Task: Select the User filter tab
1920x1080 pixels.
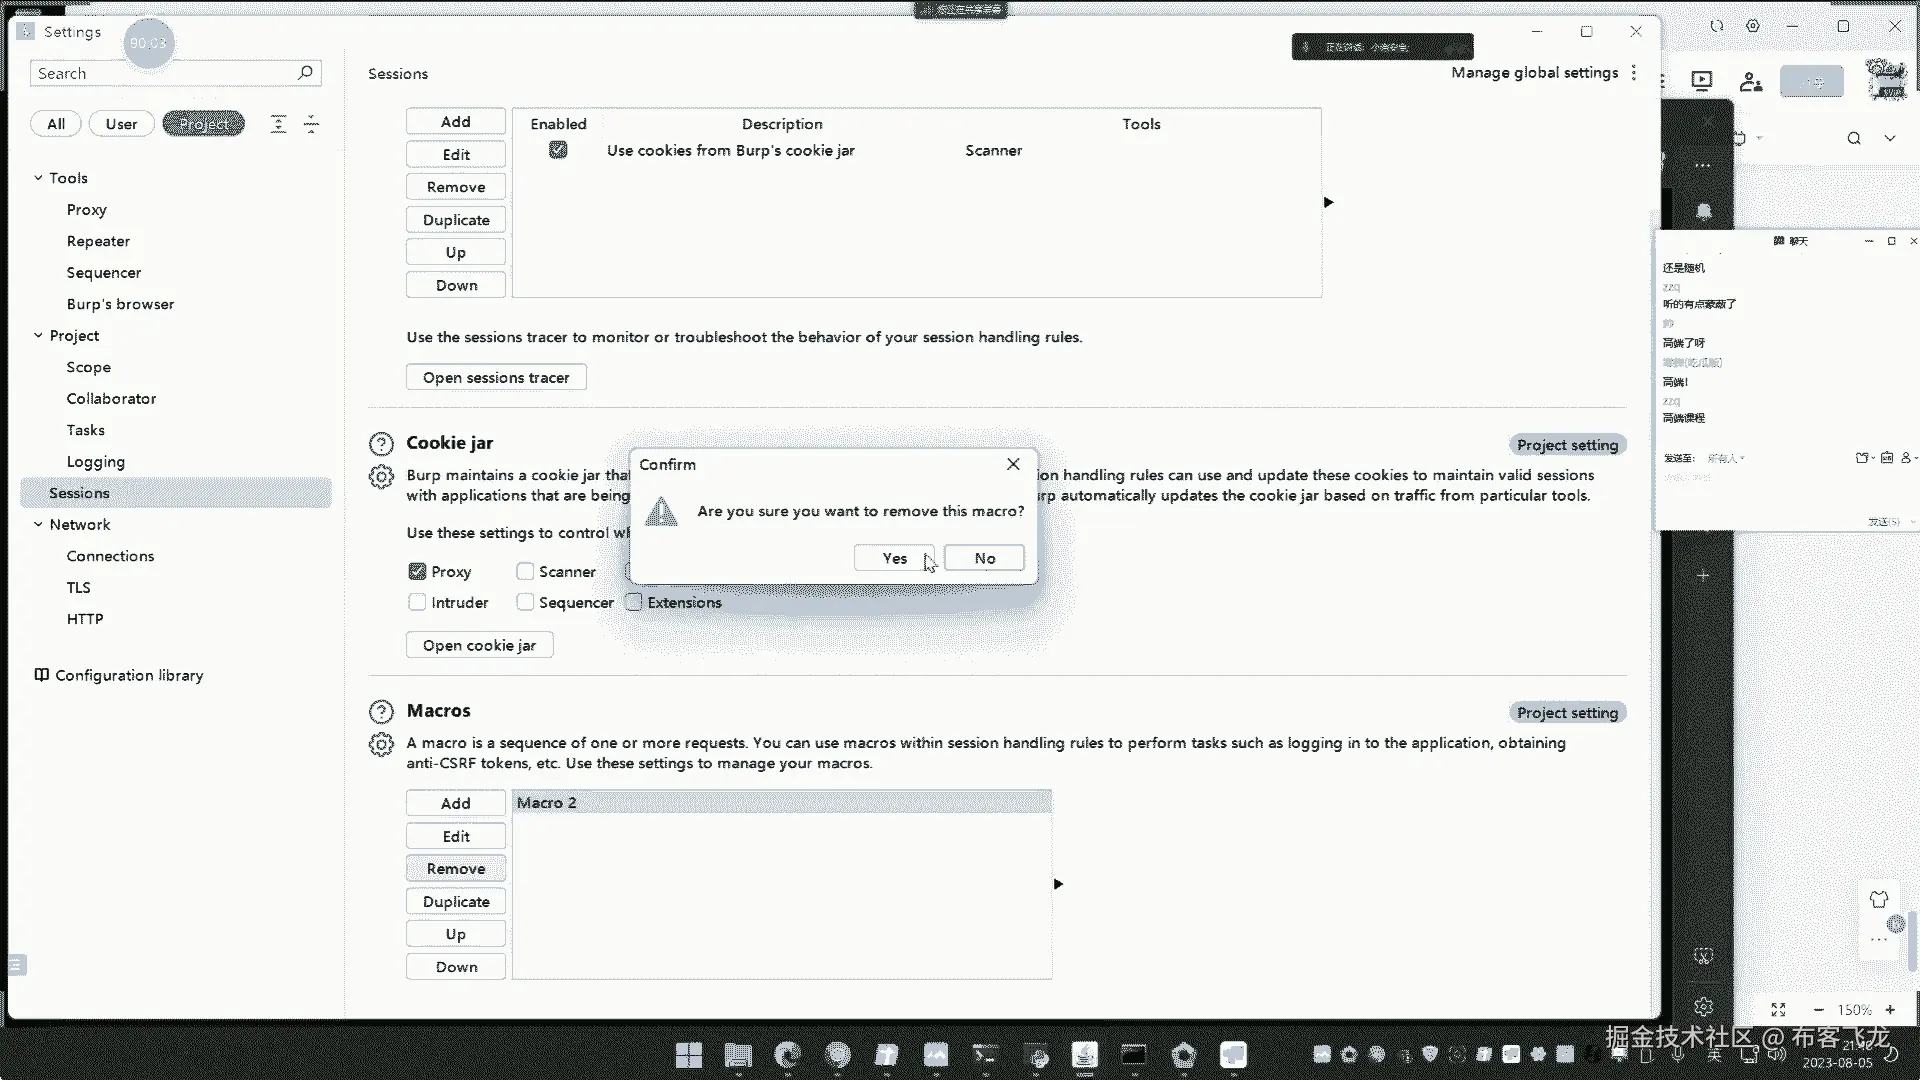Action: pyautogui.click(x=121, y=124)
